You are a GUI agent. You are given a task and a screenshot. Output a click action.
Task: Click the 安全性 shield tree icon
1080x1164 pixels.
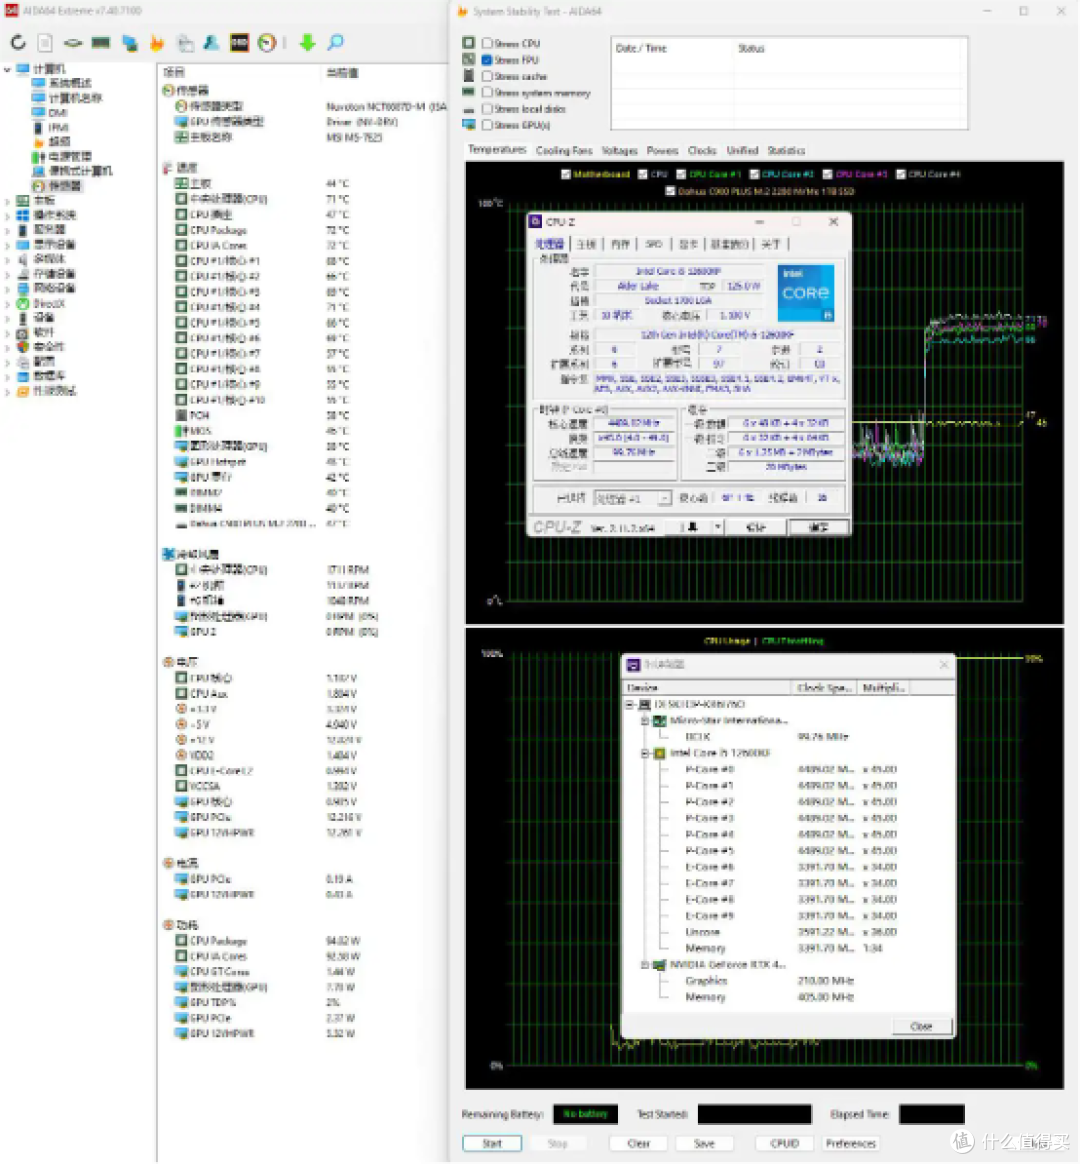(23, 347)
